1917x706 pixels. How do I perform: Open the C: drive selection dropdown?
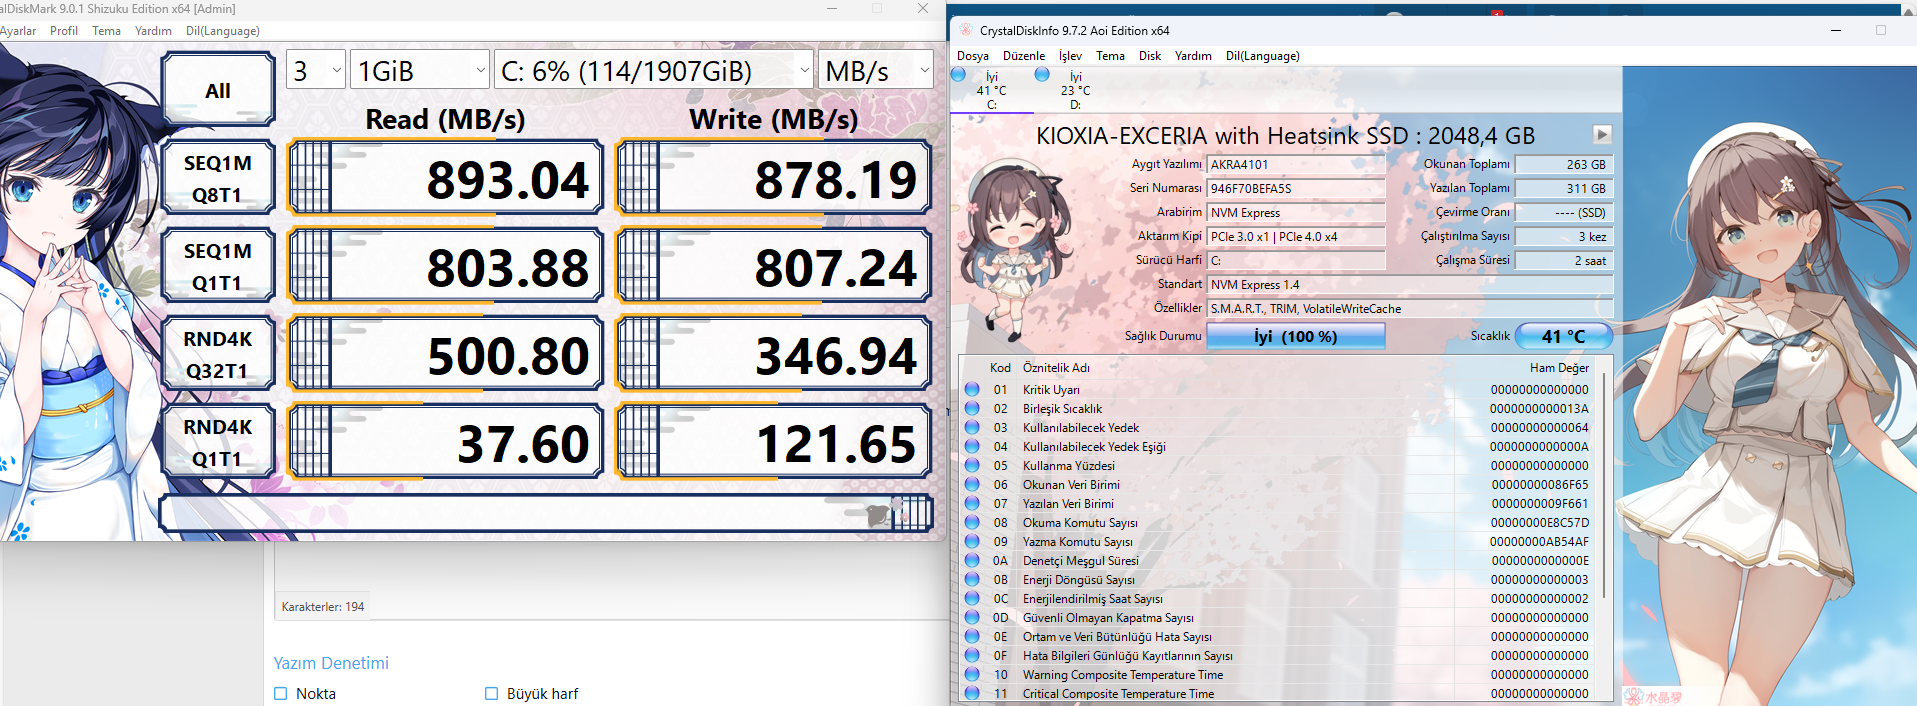[x=654, y=70]
